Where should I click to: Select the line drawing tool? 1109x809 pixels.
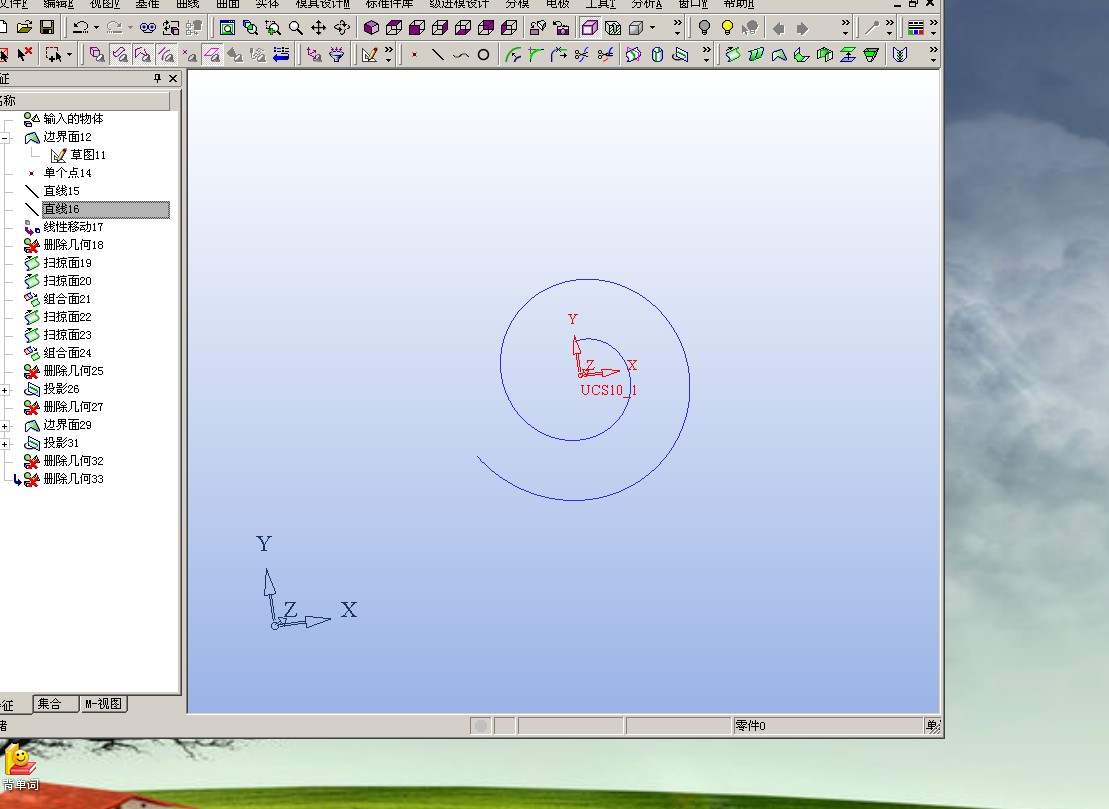[438, 54]
